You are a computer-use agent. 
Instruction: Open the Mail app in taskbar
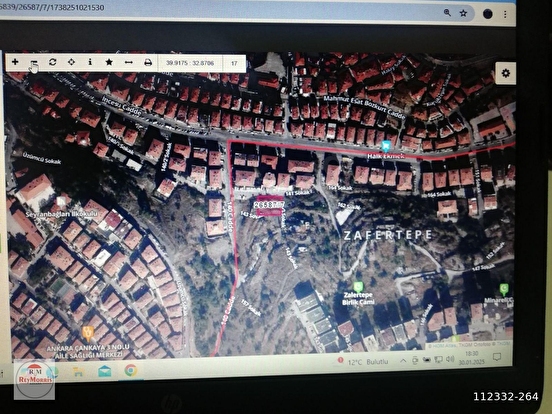(105, 371)
